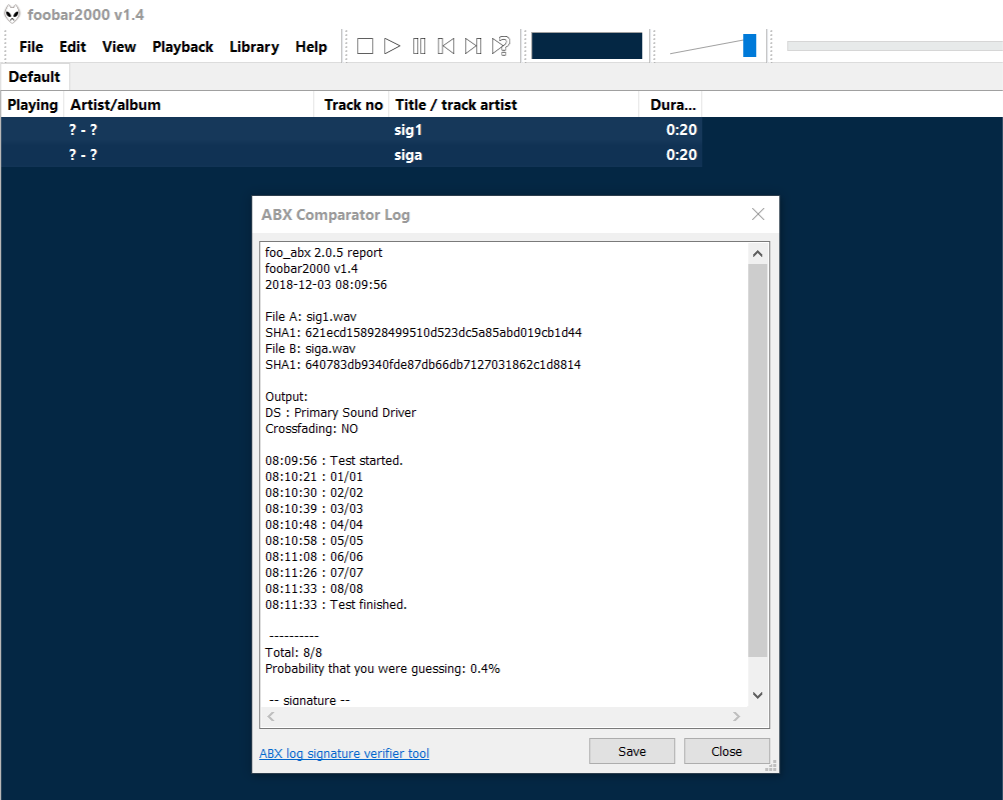Image resolution: width=1003 pixels, height=800 pixels.
Task: Click the '-- signature --' line
Action: pos(310,700)
